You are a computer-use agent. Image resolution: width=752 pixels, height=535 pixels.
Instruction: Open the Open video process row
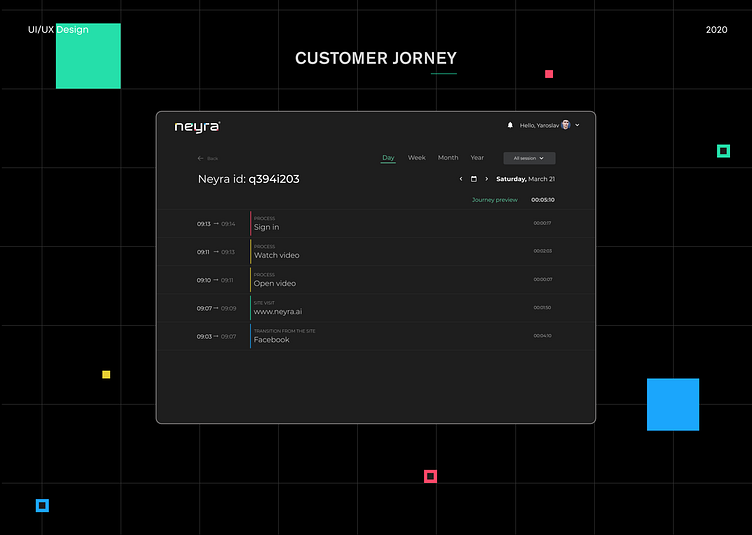click(376, 280)
